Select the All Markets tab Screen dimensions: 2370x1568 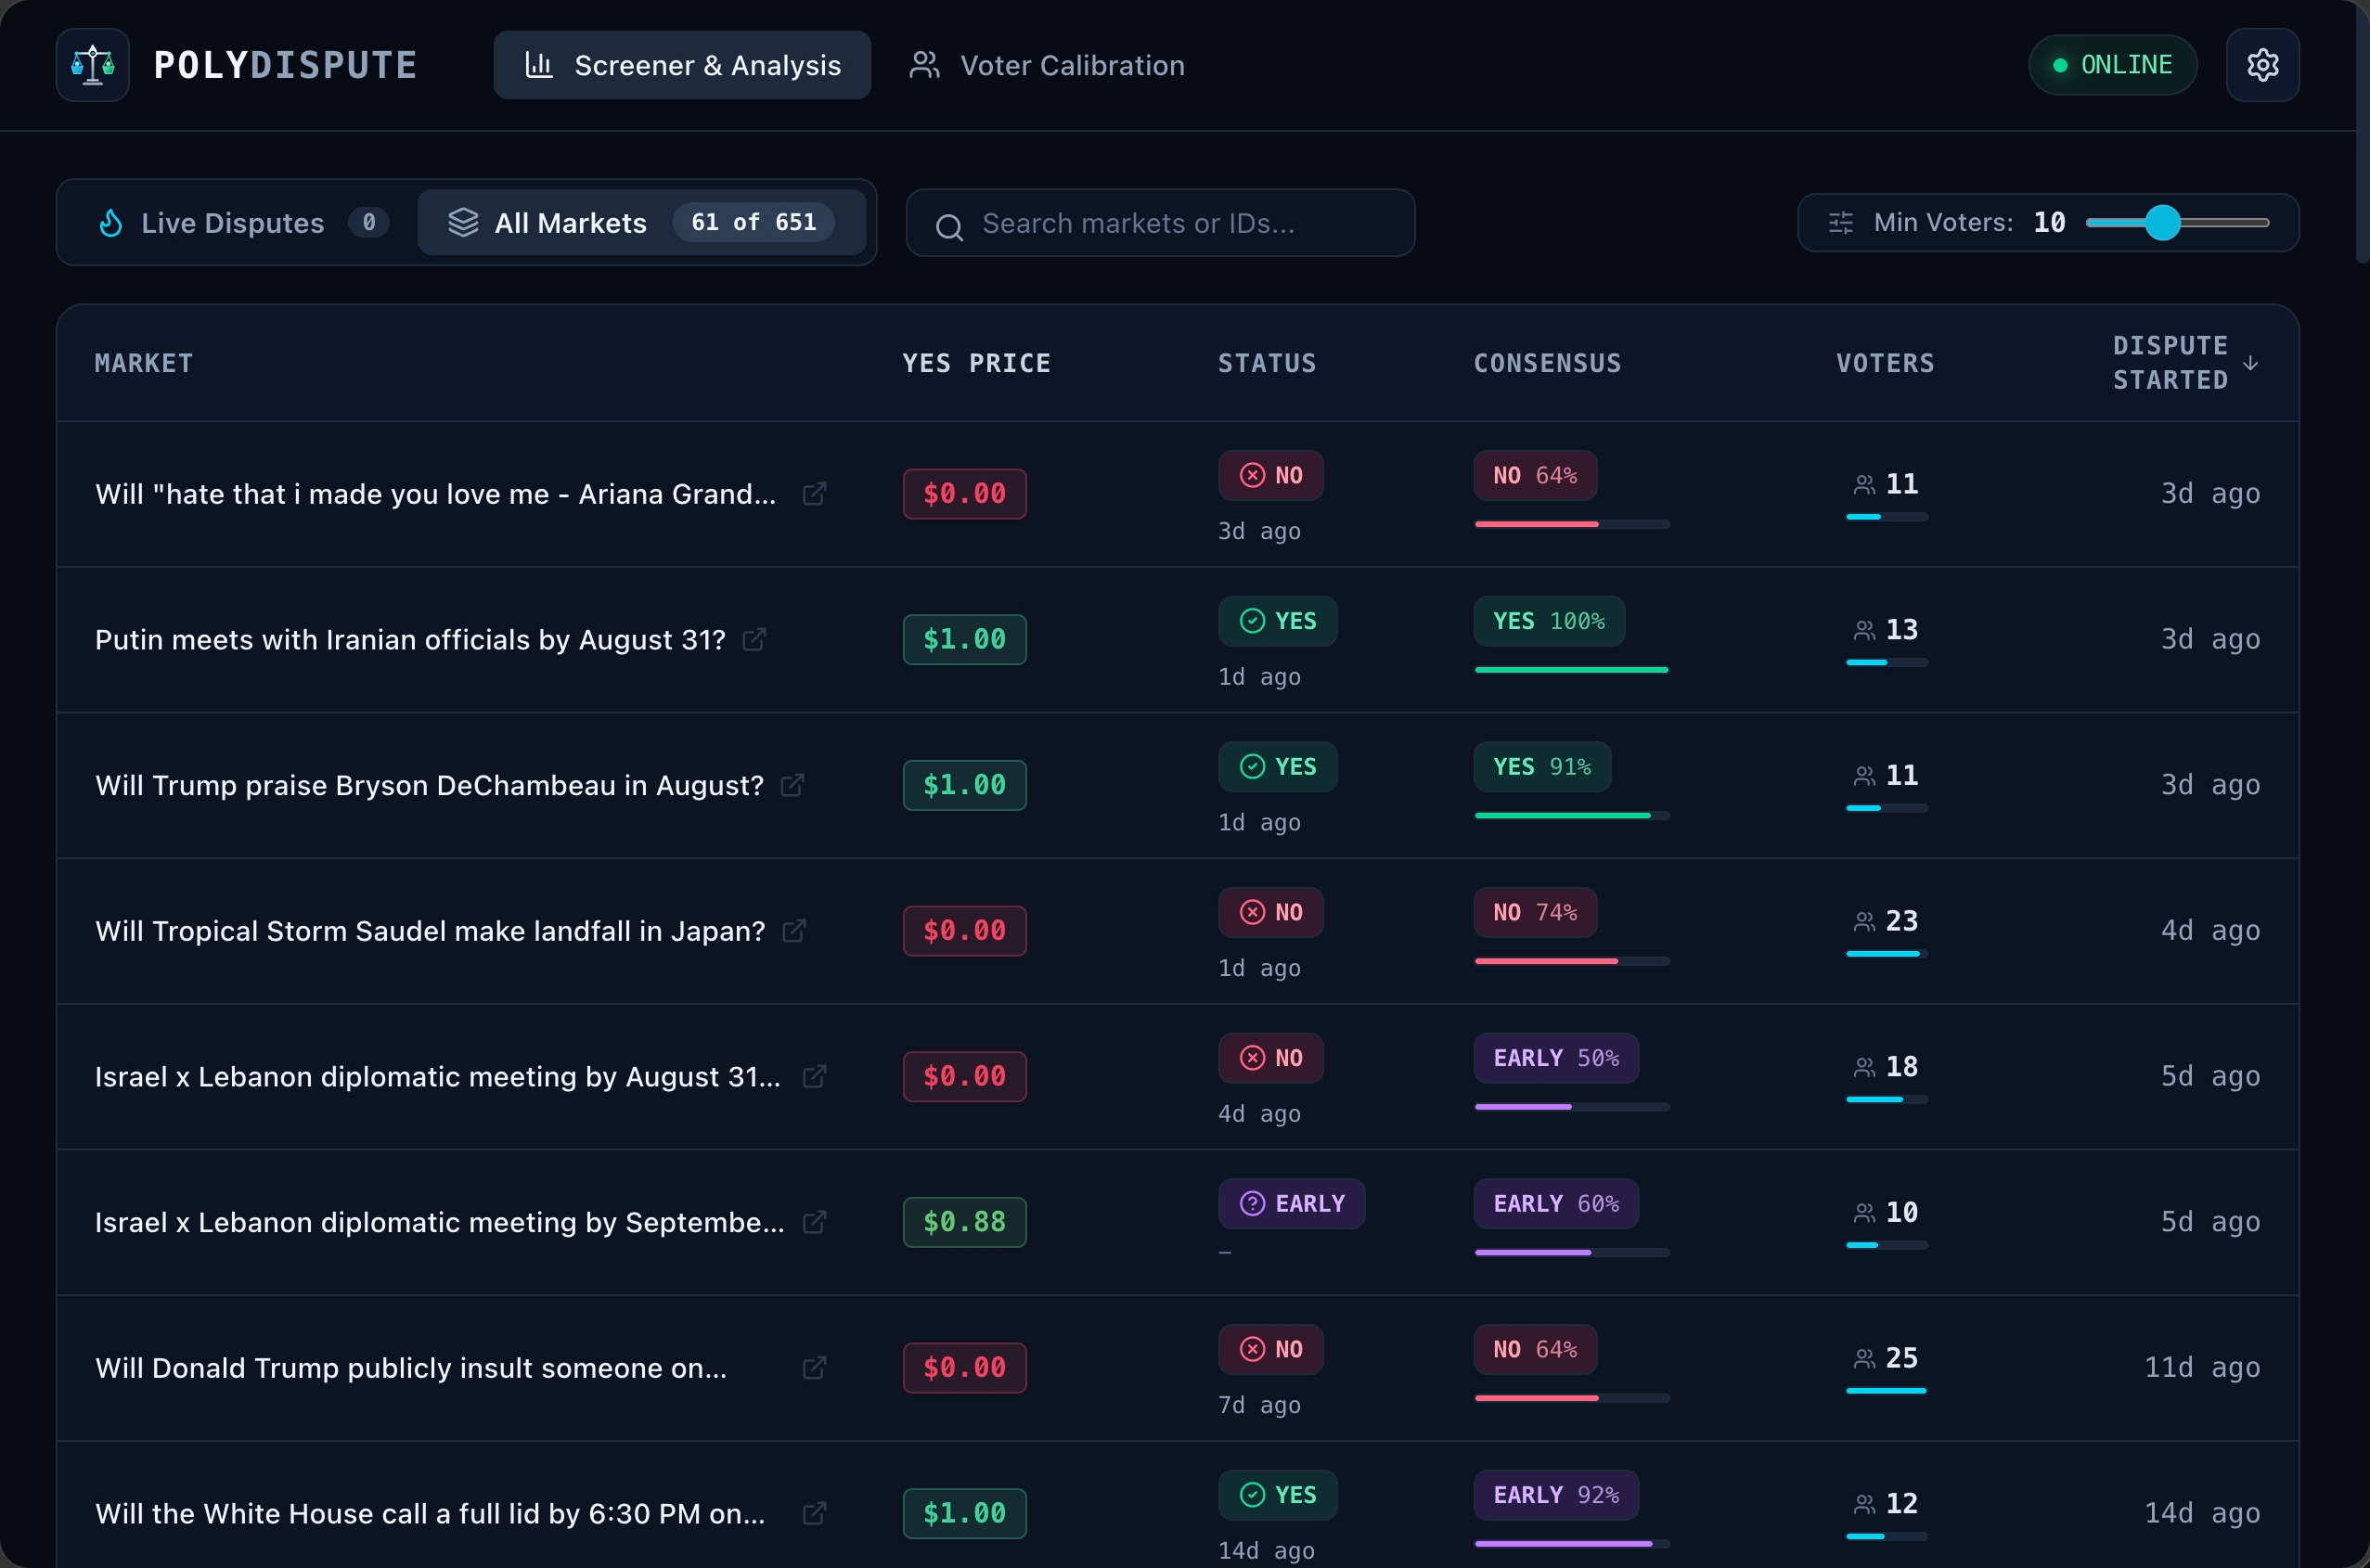pos(641,222)
